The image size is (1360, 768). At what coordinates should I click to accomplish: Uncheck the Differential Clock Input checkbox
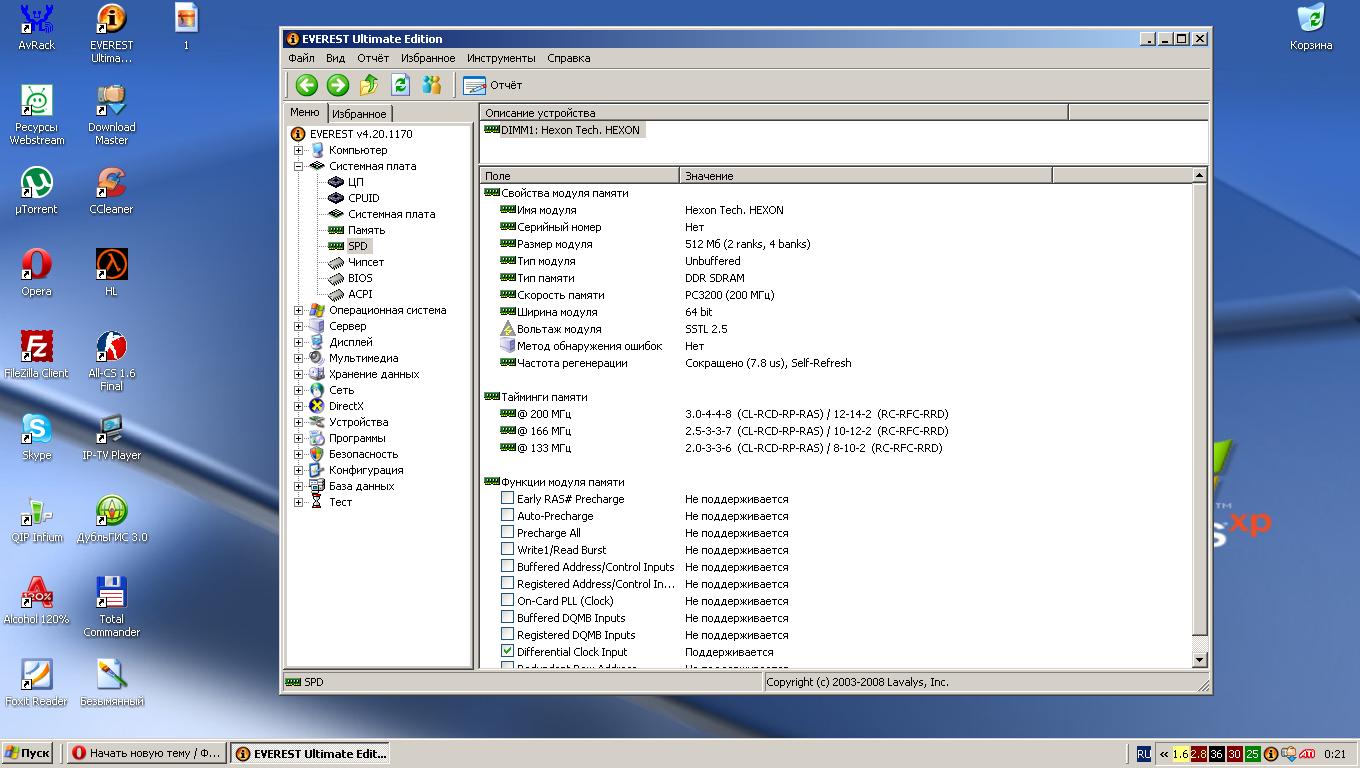point(507,651)
